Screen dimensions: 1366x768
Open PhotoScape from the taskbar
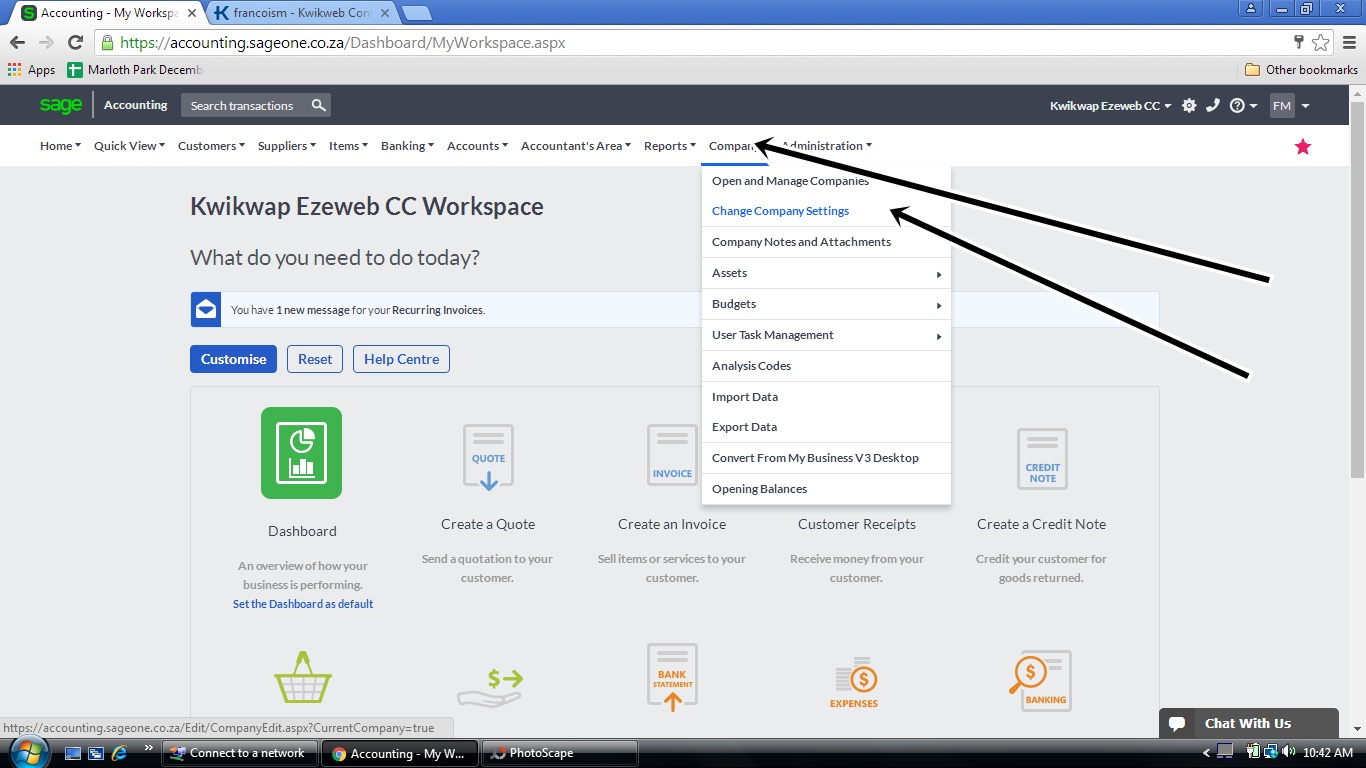[x=558, y=753]
